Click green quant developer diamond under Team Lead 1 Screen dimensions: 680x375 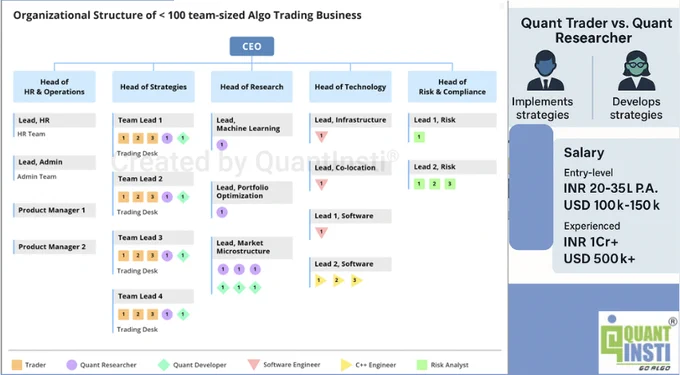[183, 138]
